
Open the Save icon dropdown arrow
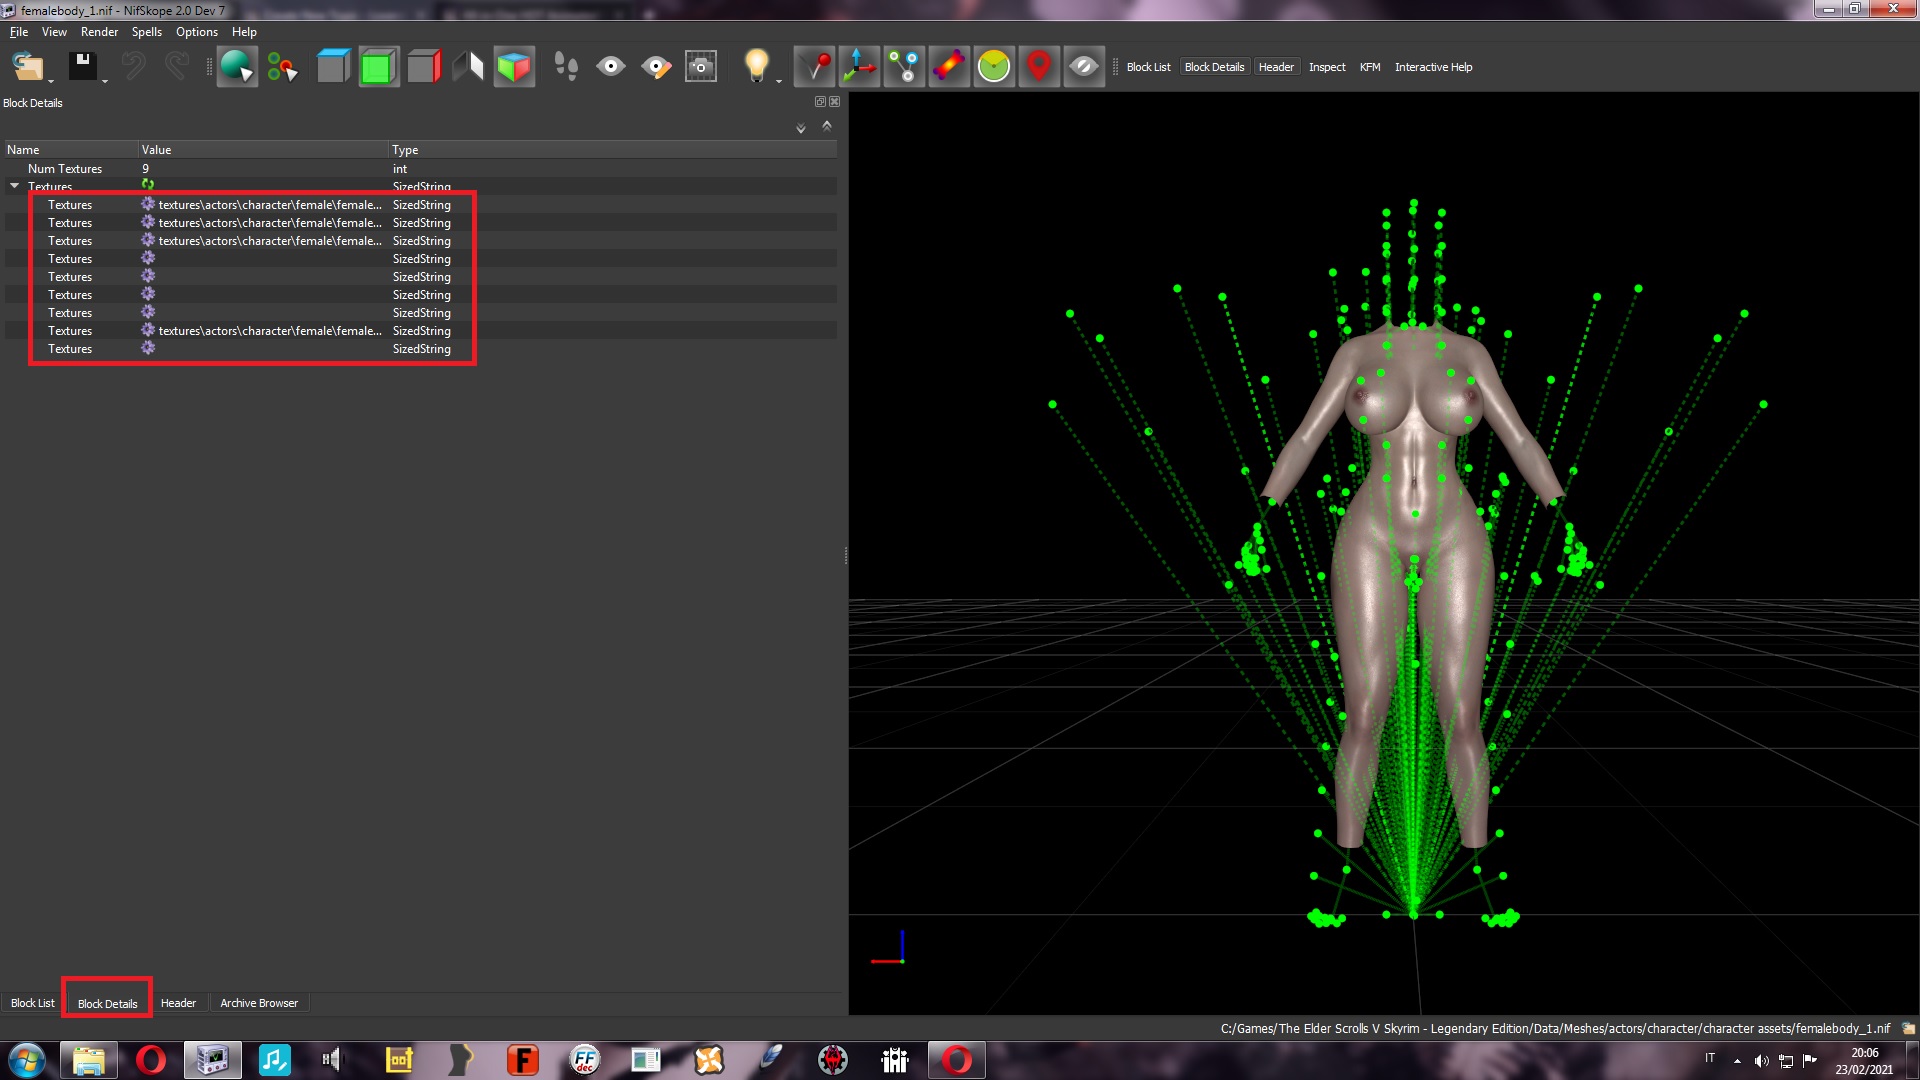105,80
